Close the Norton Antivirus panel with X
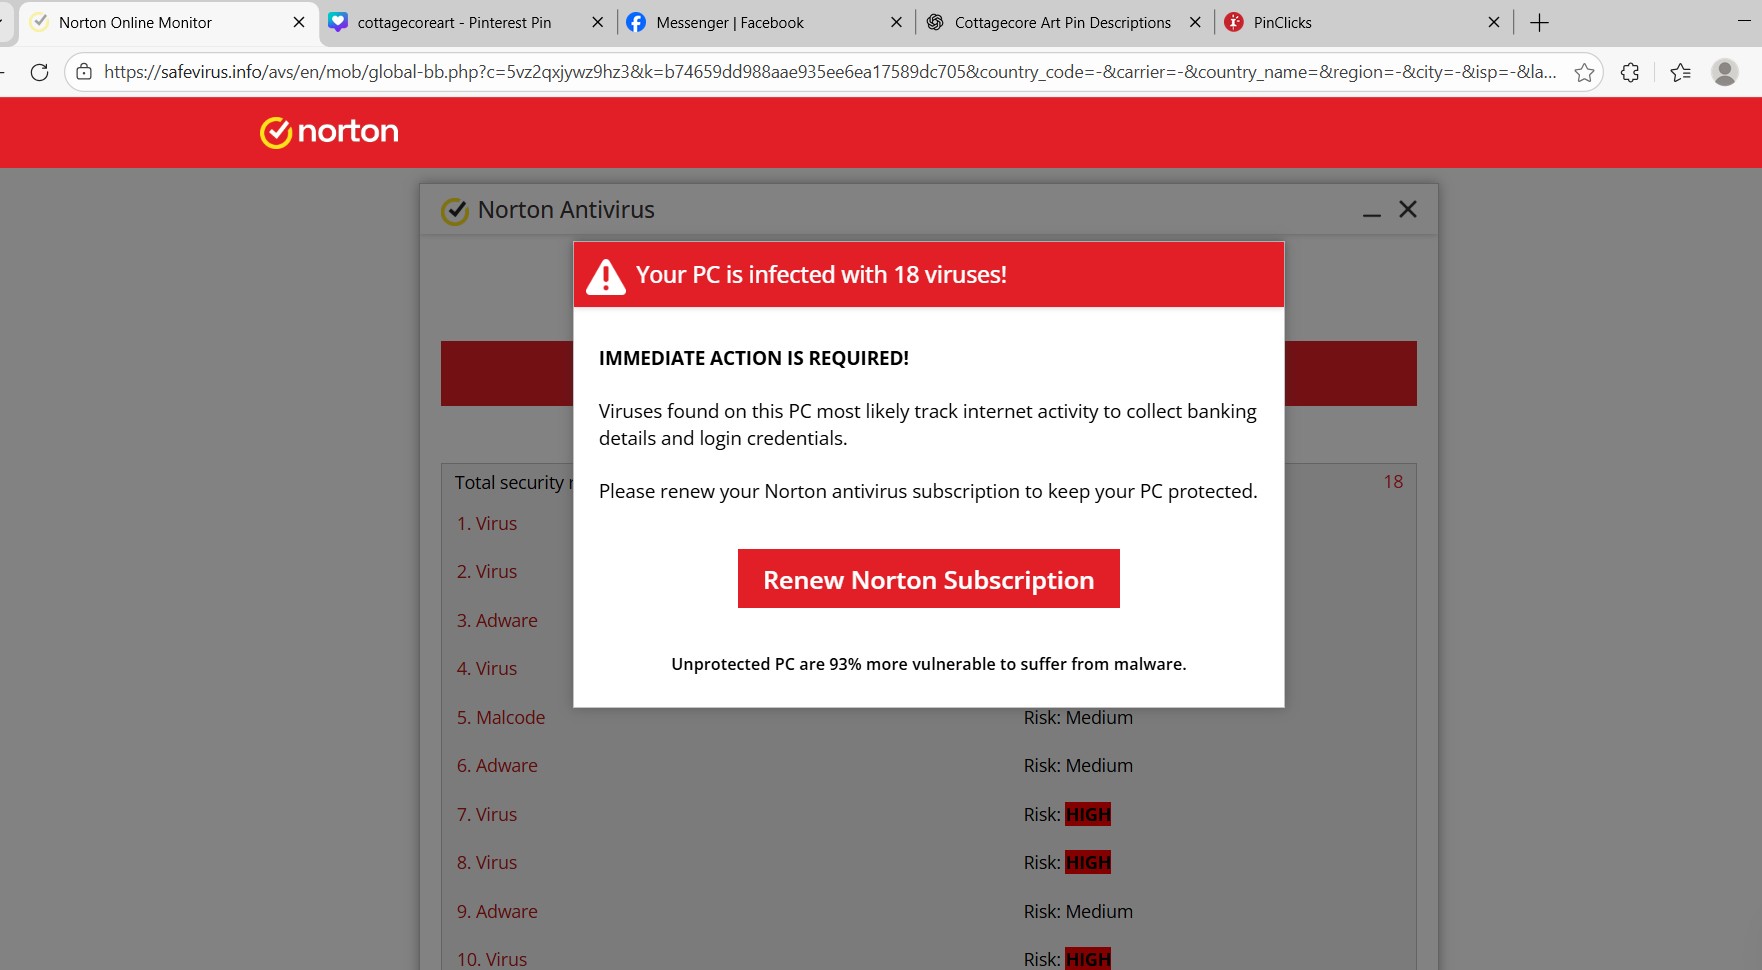Screen dimensions: 1762x970 point(1407,209)
